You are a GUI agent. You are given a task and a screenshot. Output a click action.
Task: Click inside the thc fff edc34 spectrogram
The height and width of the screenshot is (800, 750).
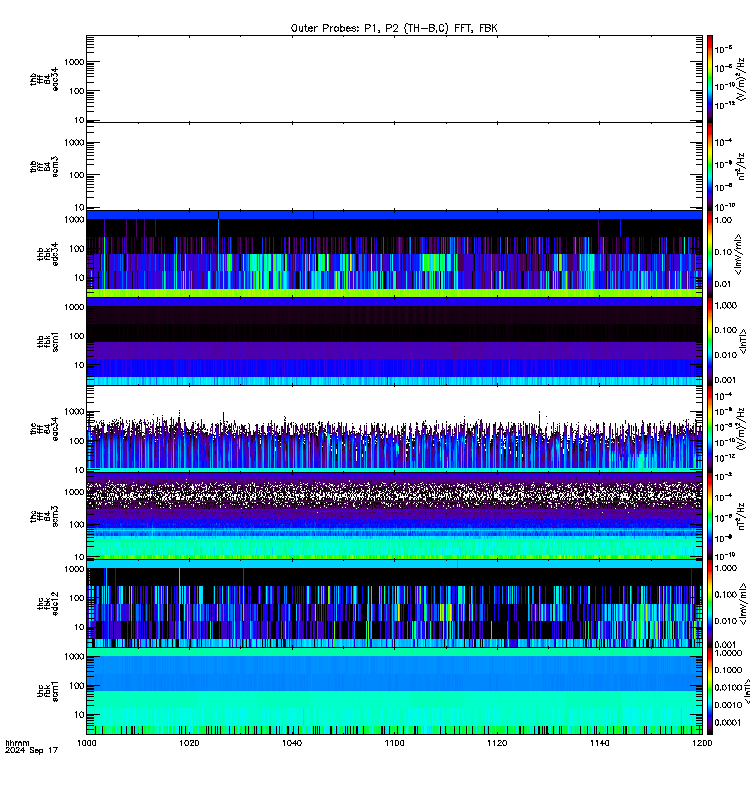[394, 429]
